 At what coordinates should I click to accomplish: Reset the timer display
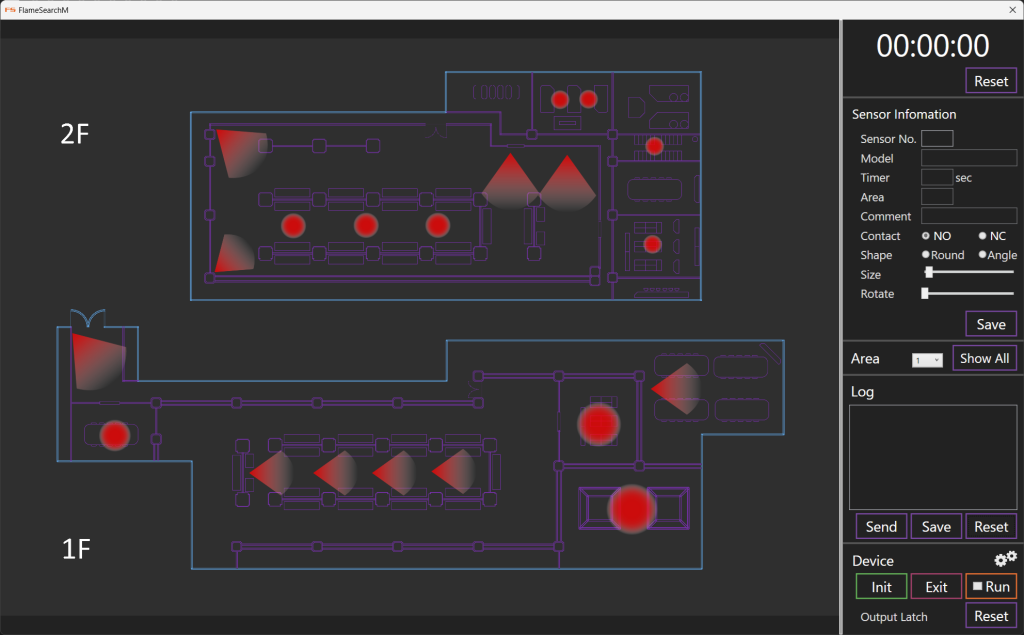coord(990,81)
